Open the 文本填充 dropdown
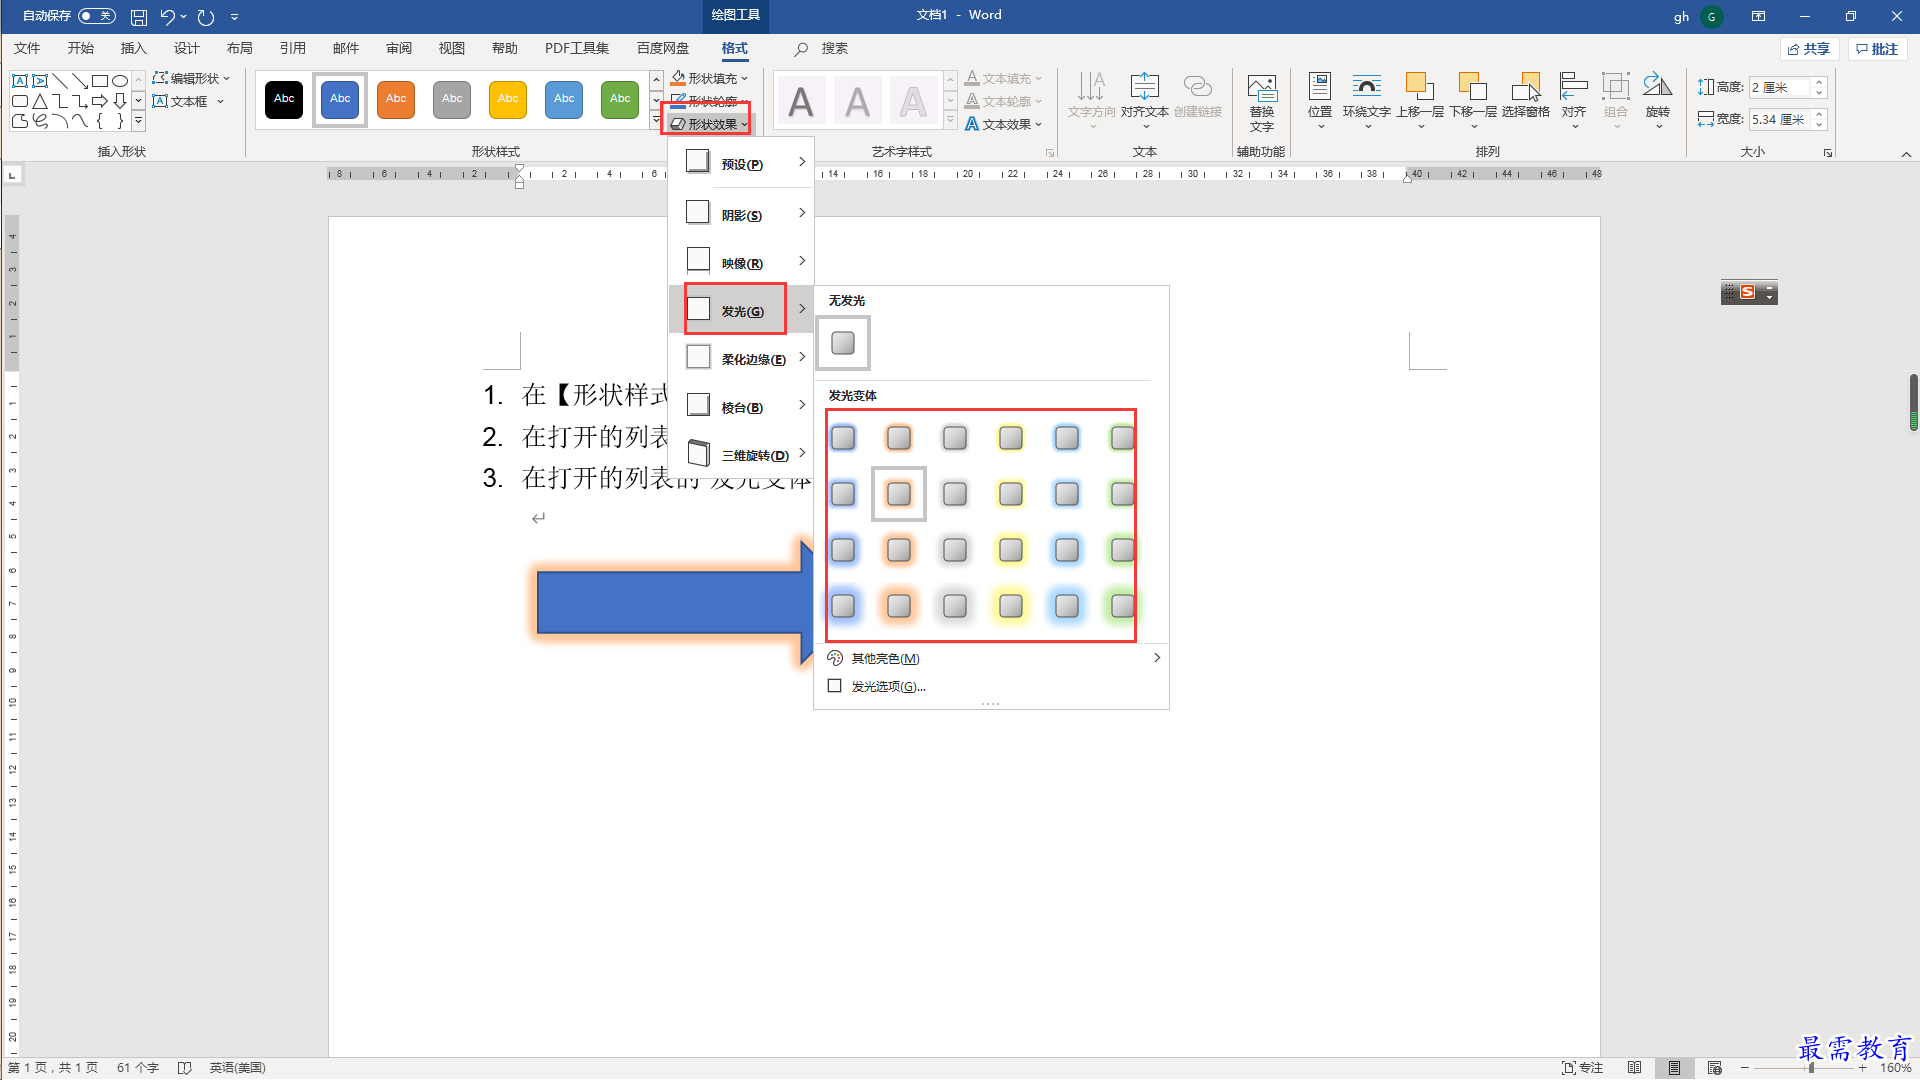 point(1004,78)
